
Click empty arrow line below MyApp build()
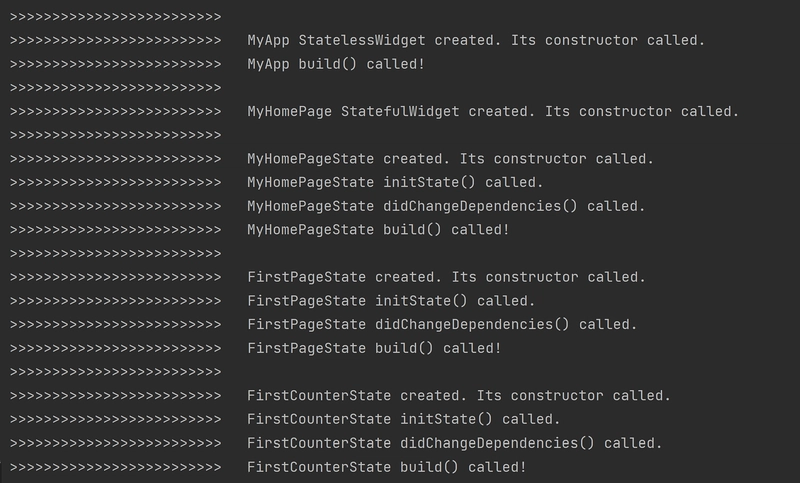[x=115, y=88]
